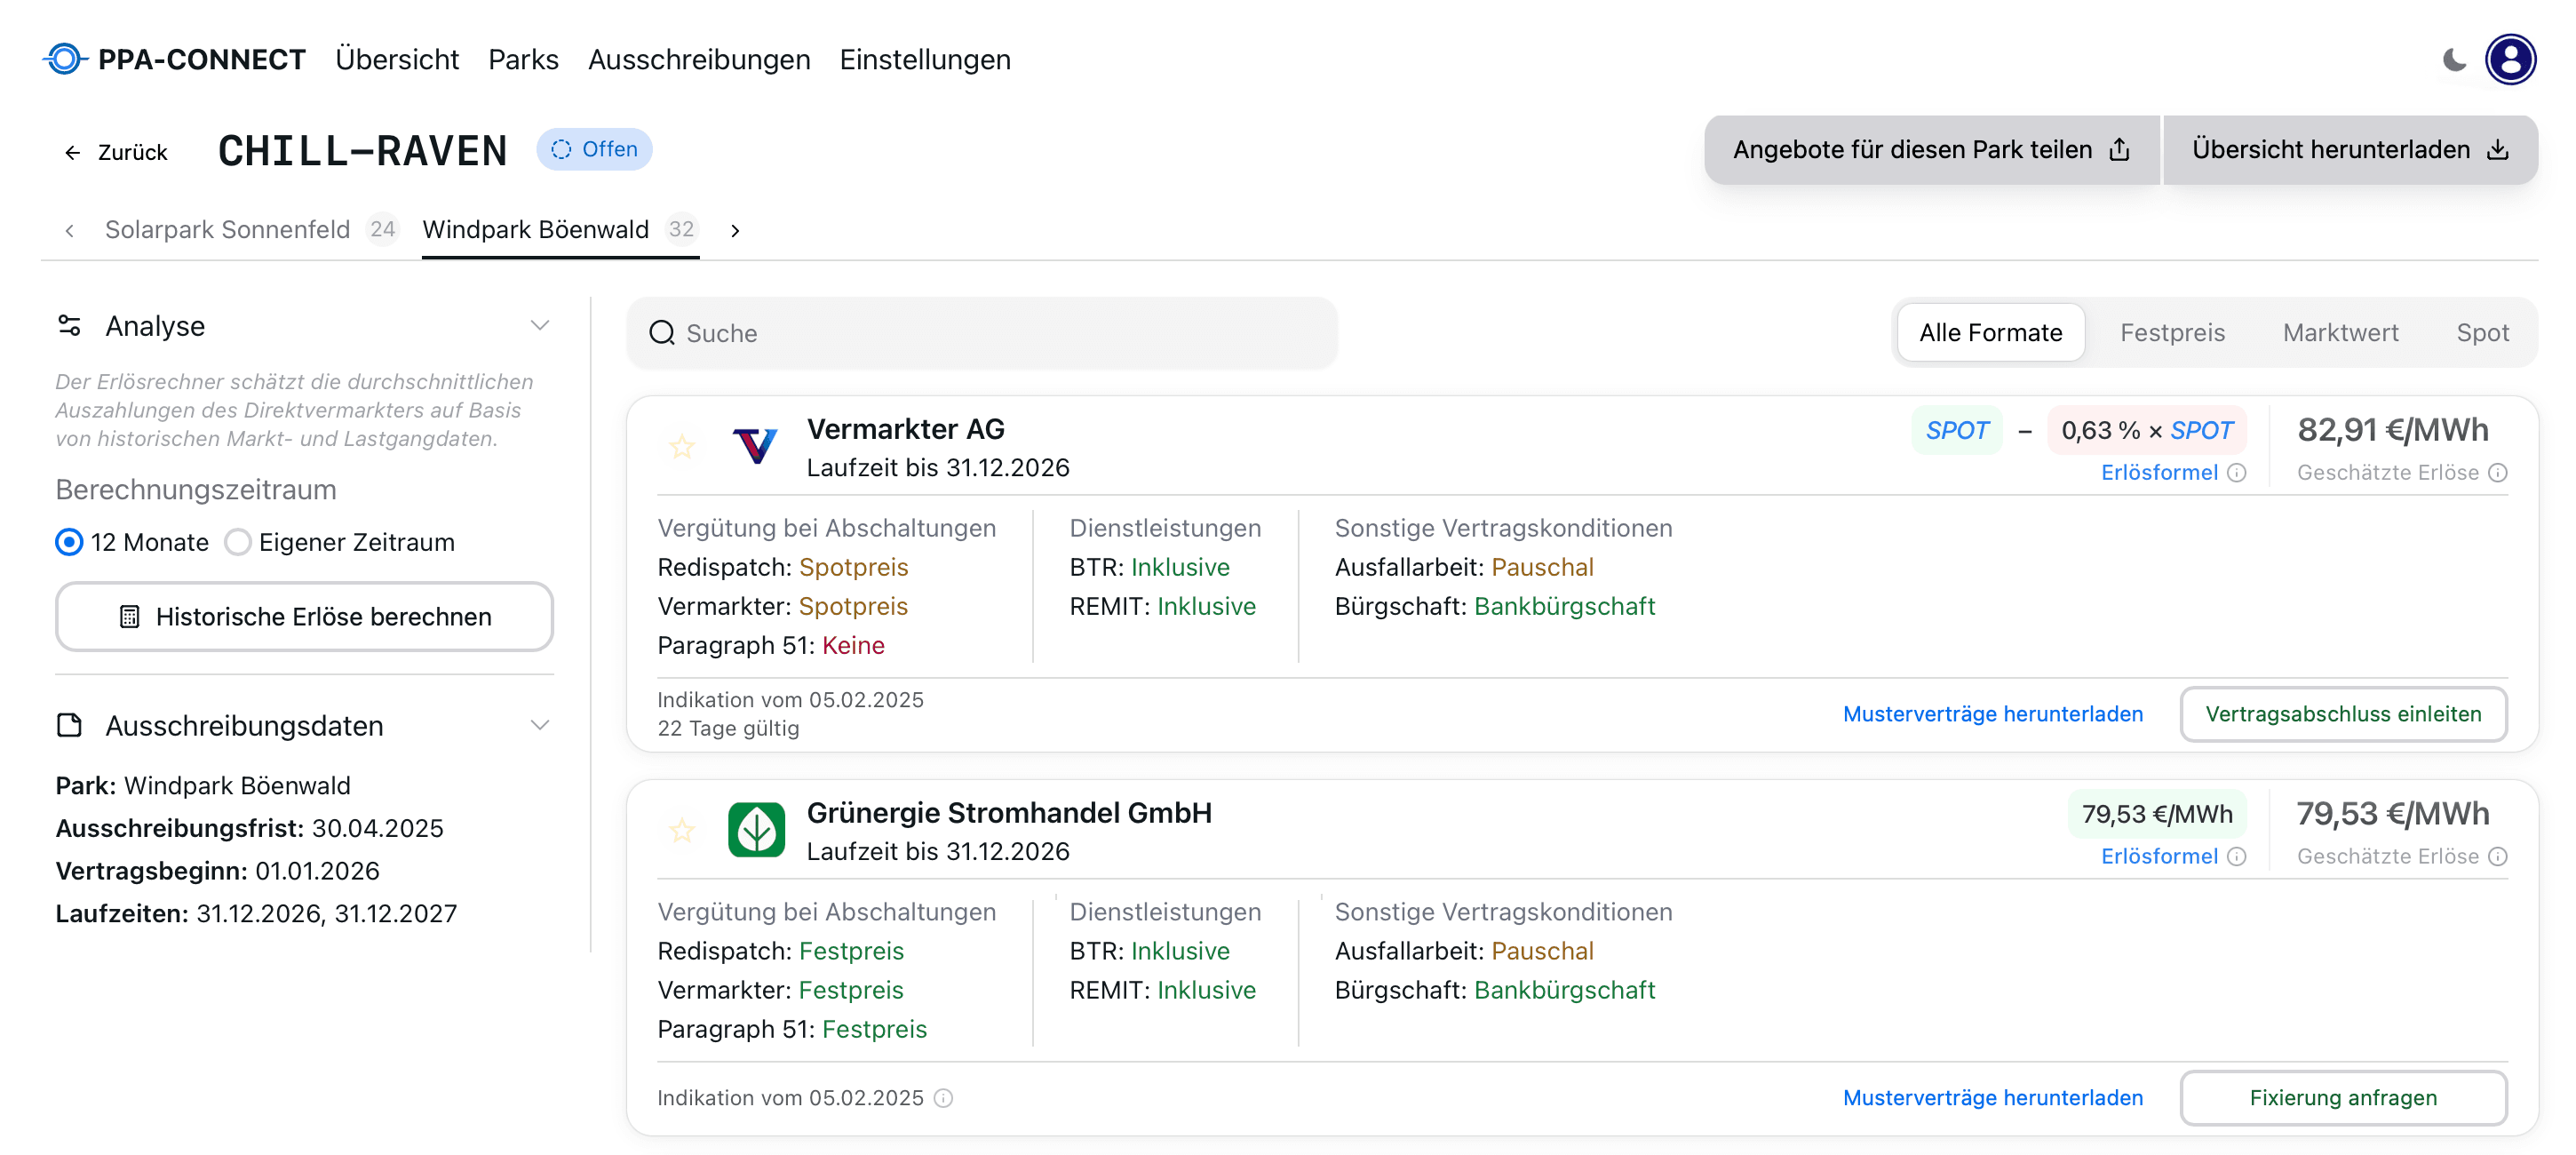Click Historische Erlöse berechnen button
This screenshot has width=2576, height=1155.
304,616
